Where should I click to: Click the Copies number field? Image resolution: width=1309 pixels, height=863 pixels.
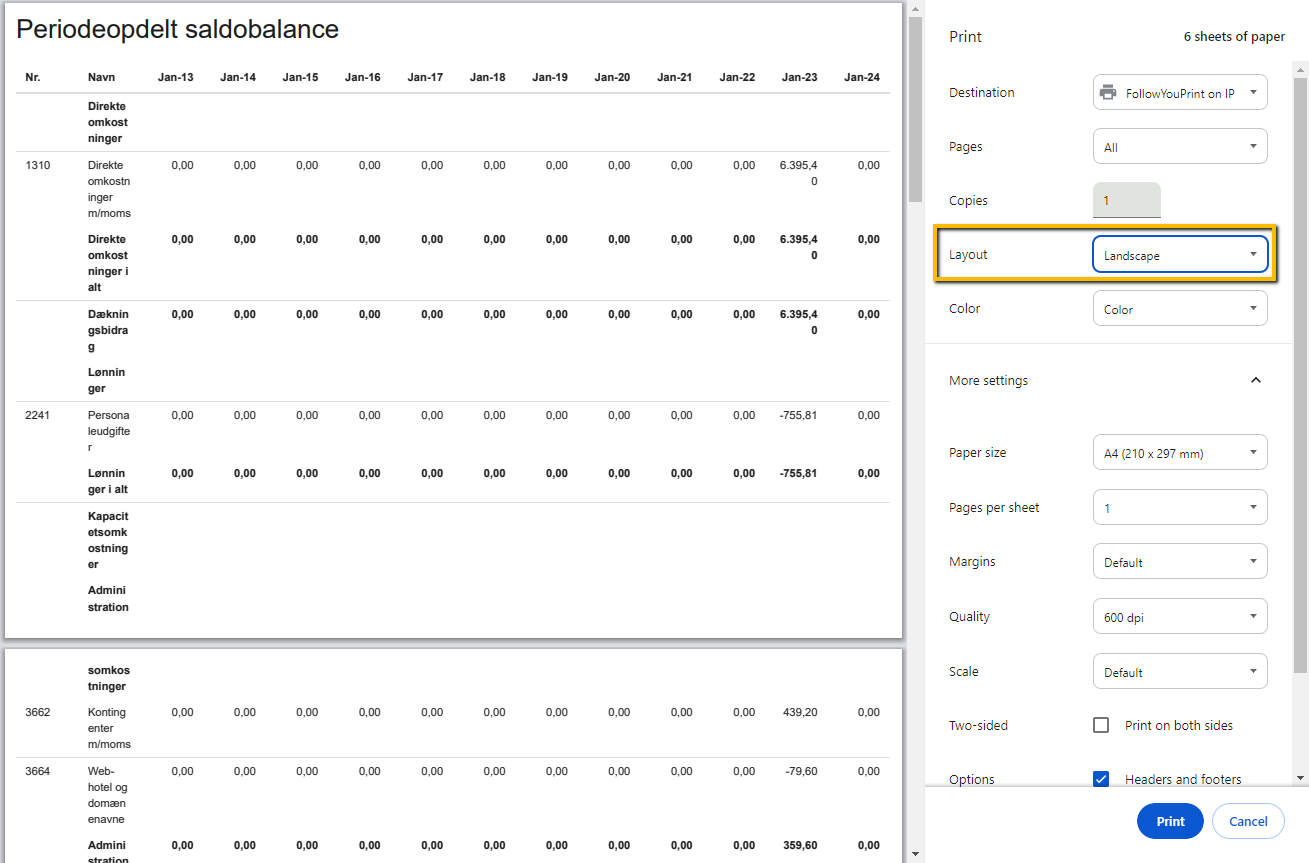coord(1127,200)
